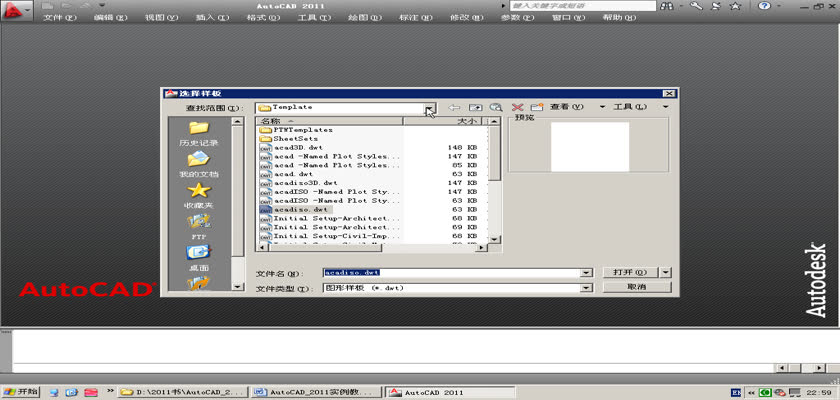Expand the 文件名 filename dropdown arrow

586,272
